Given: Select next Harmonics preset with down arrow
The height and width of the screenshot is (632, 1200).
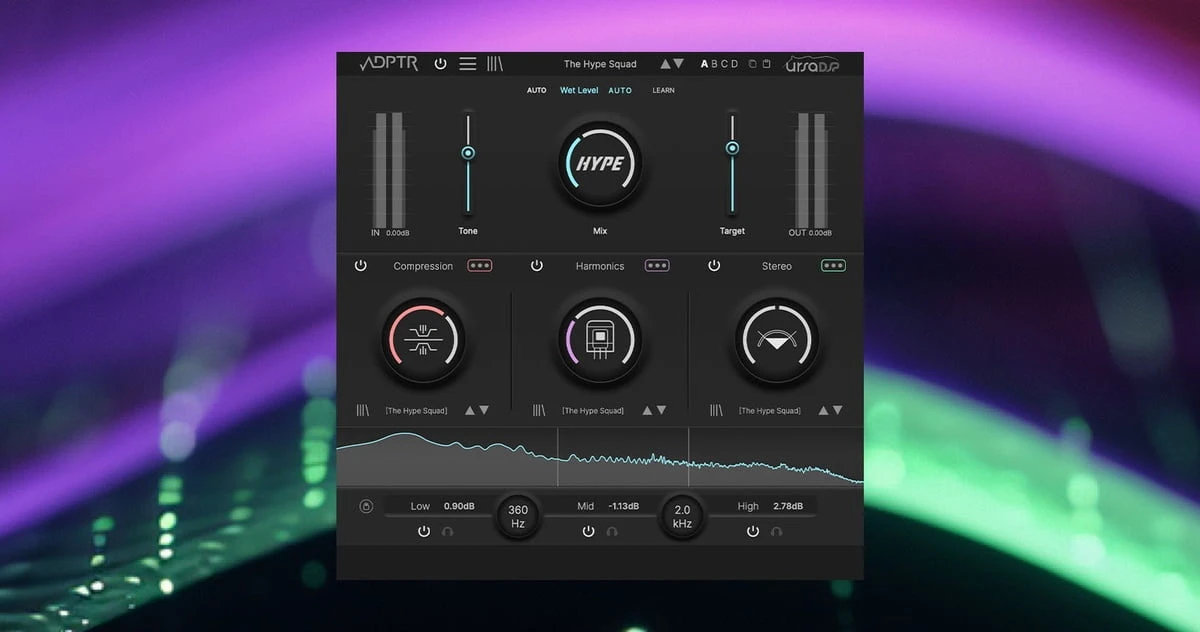Looking at the screenshot, I should (661, 410).
